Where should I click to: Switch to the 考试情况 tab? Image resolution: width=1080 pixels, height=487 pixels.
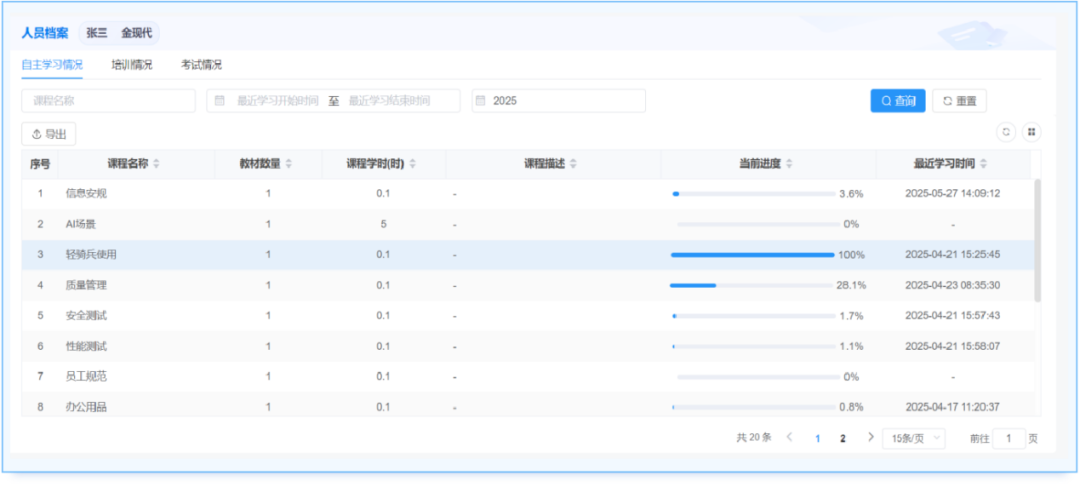coord(201,65)
